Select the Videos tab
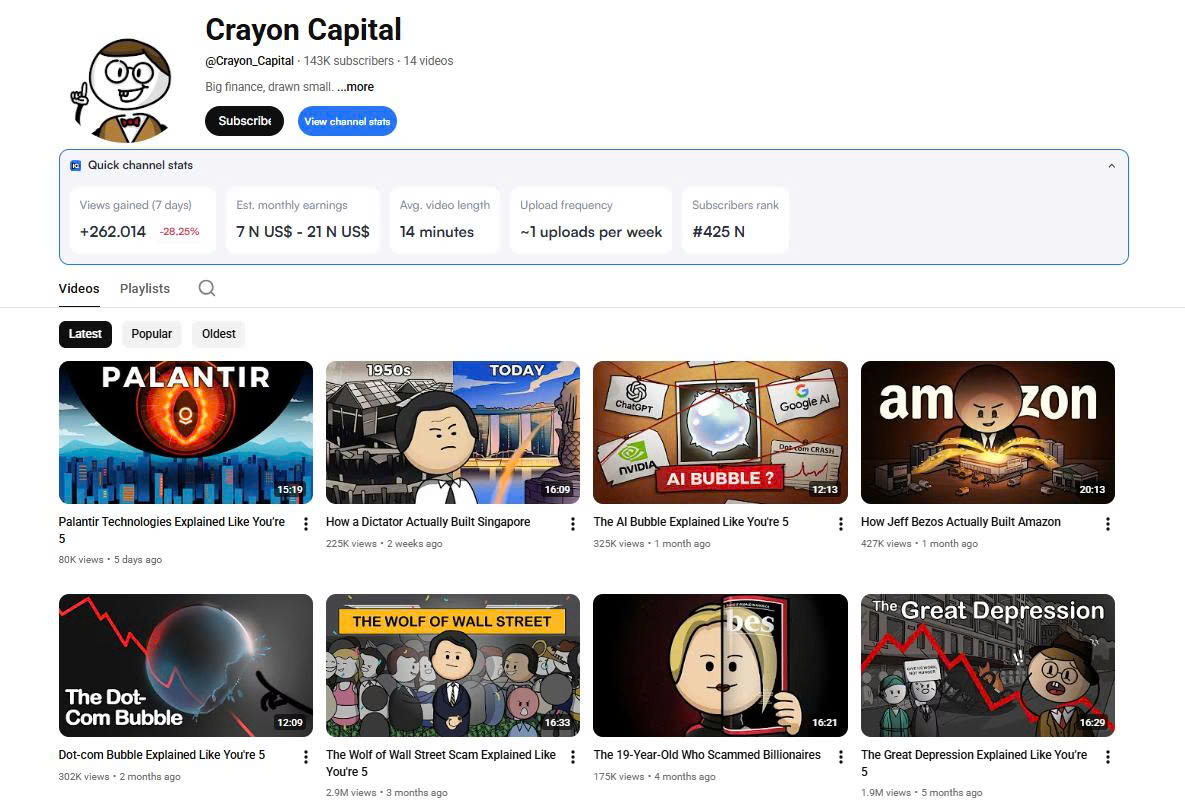The height and width of the screenshot is (811, 1185). 79,289
